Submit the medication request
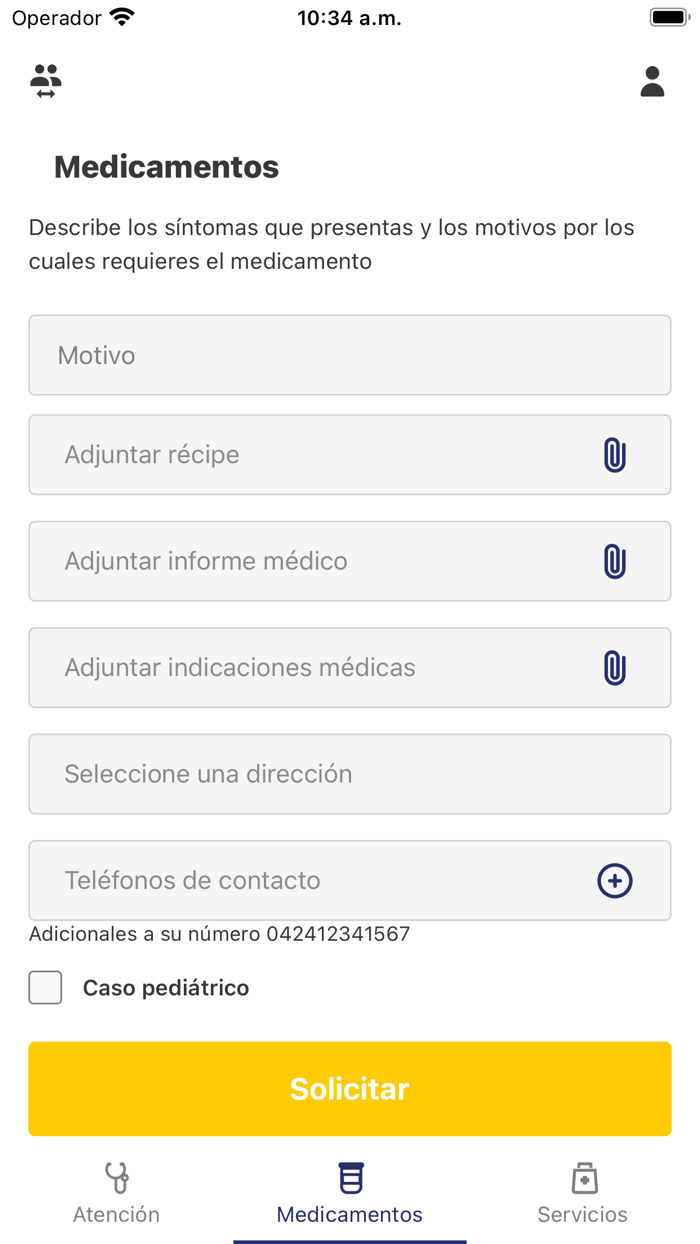The height and width of the screenshot is (1244, 700). tap(349, 1088)
